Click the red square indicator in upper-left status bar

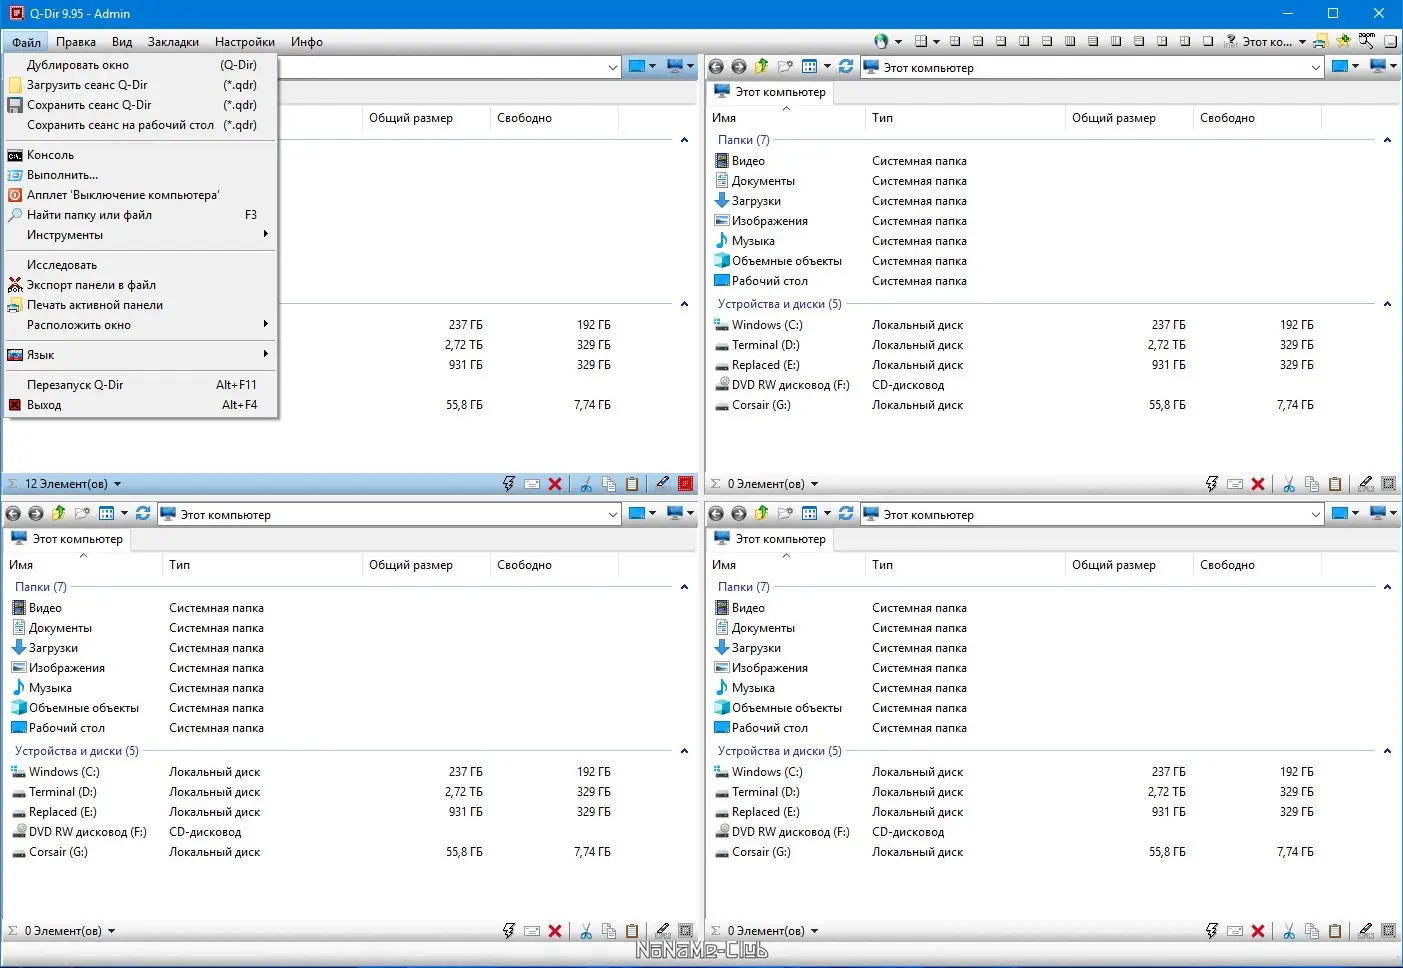point(686,483)
